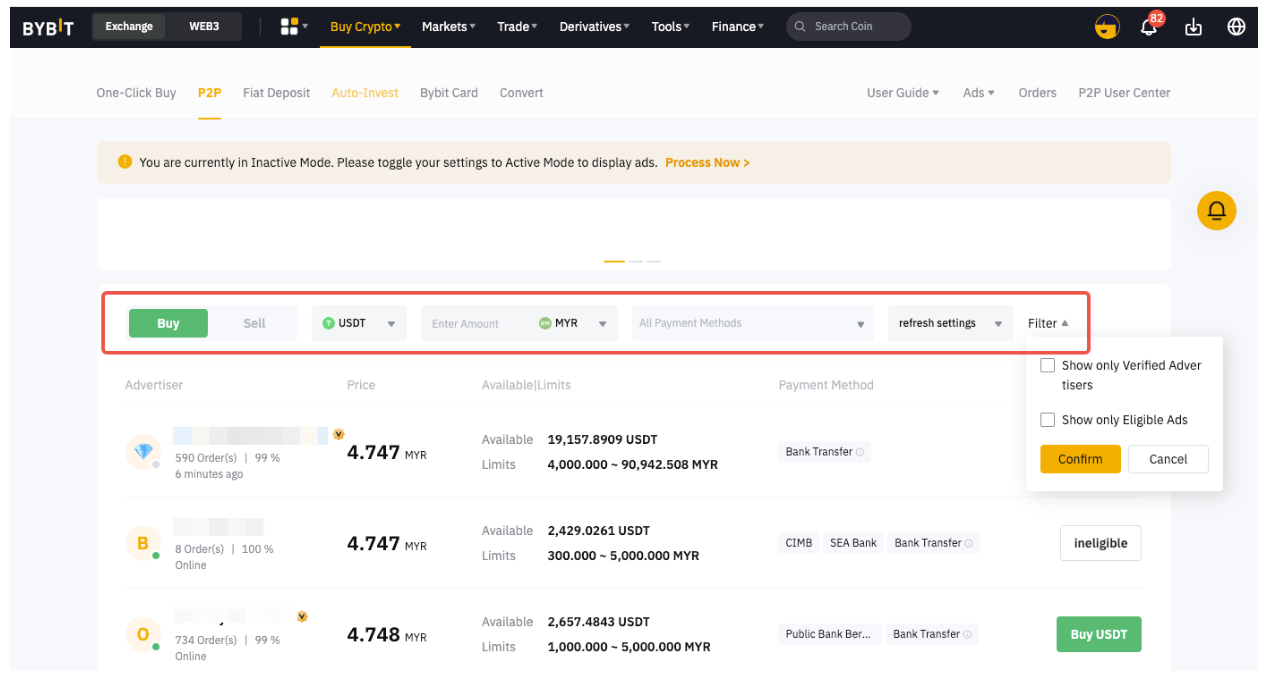Open the Orders link
This screenshot has width=1264, height=682.
(1037, 93)
